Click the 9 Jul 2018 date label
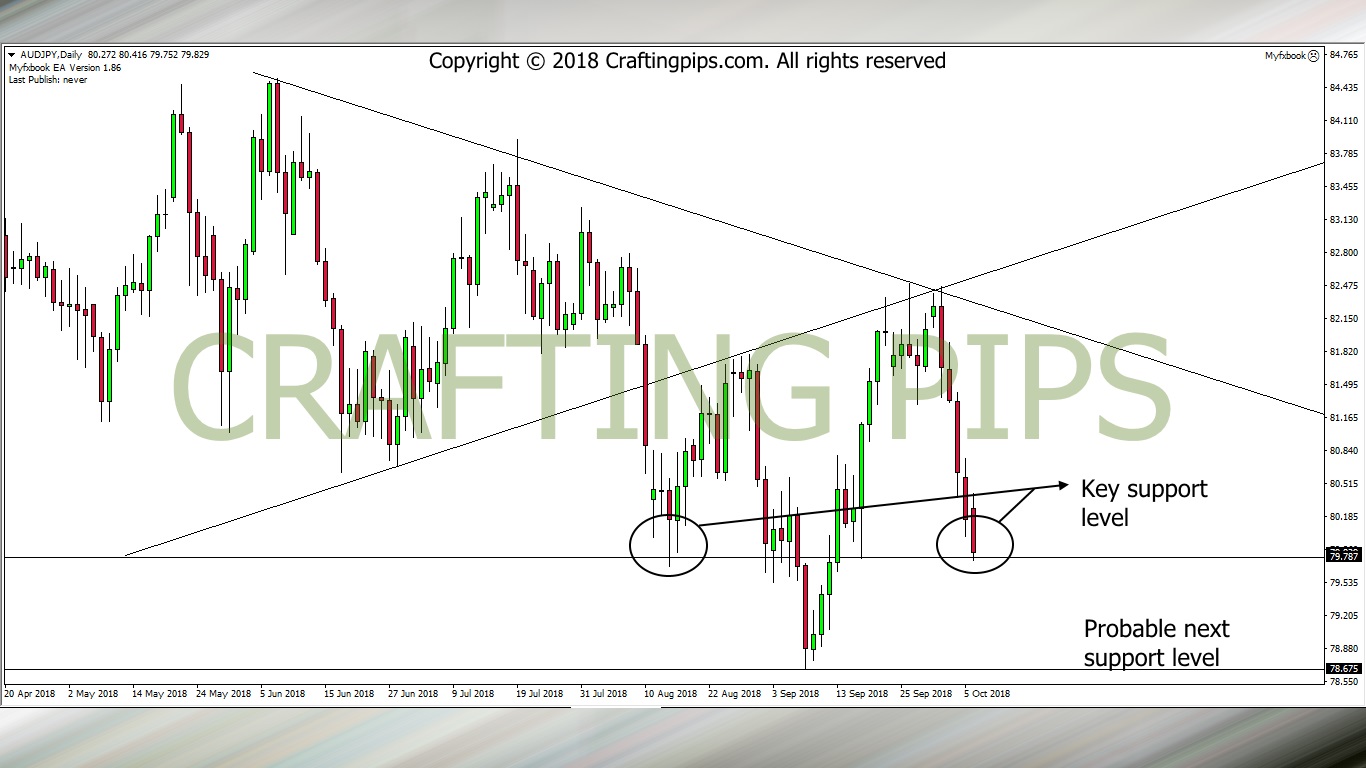The height and width of the screenshot is (768, 1366). coord(473,693)
